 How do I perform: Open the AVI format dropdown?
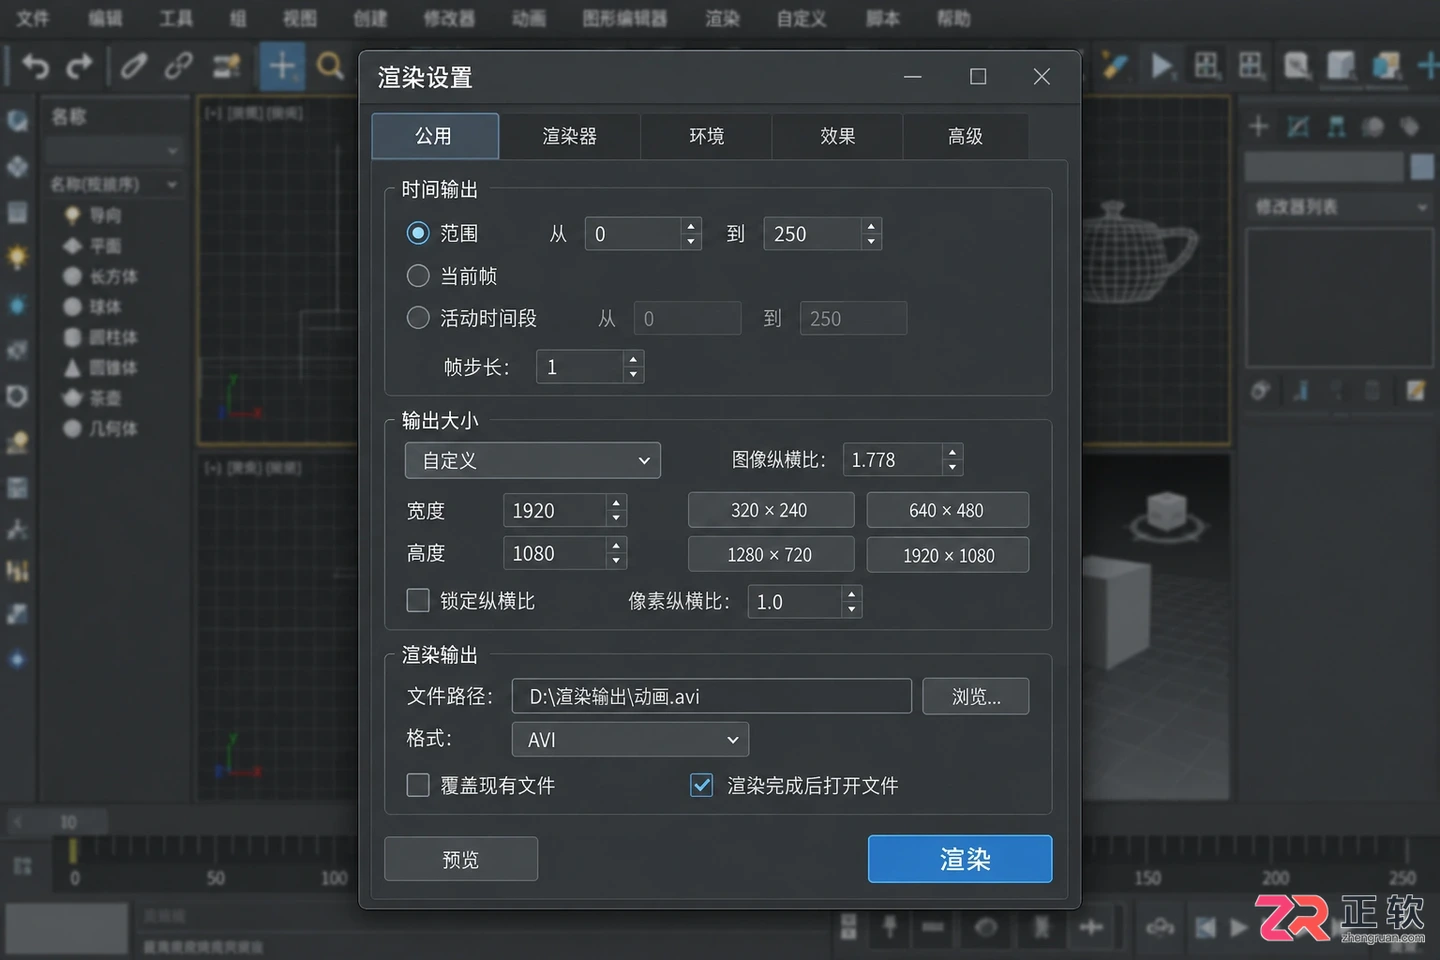tap(630, 739)
